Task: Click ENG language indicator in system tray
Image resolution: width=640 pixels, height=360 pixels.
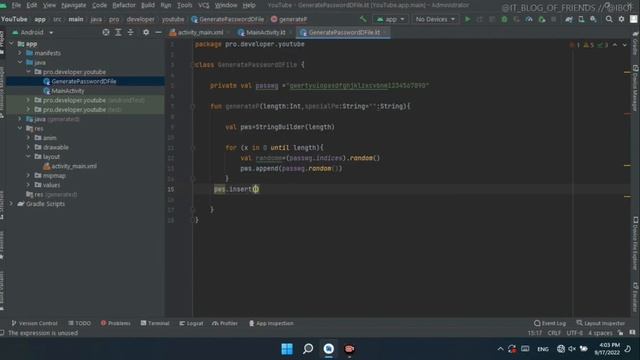Action: 542,349
